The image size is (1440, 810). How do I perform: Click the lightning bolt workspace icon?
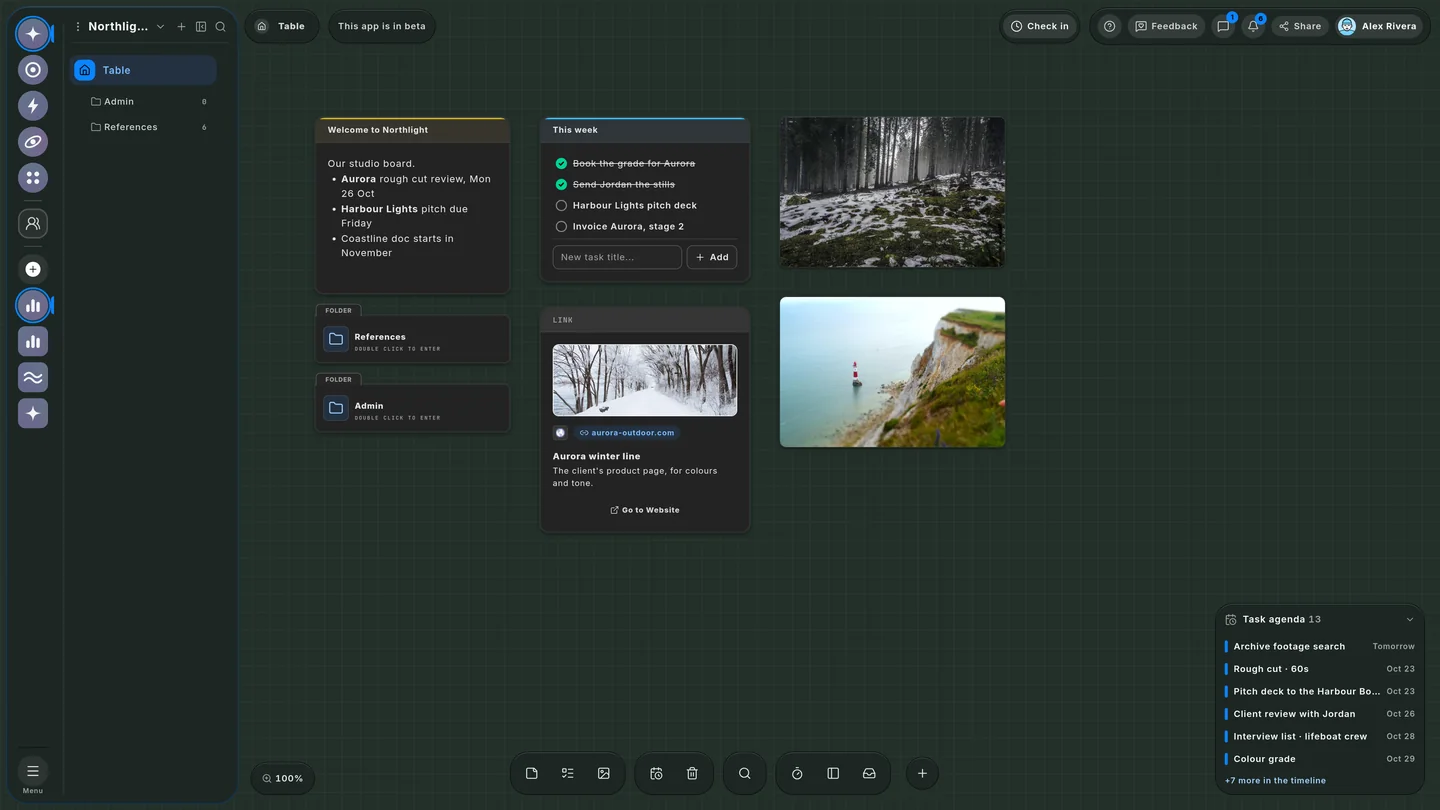pos(33,106)
